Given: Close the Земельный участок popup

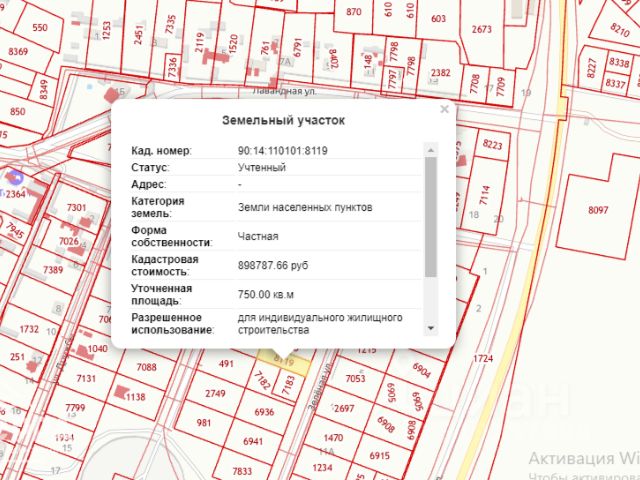Looking at the screenshot, I should (444, 109).
